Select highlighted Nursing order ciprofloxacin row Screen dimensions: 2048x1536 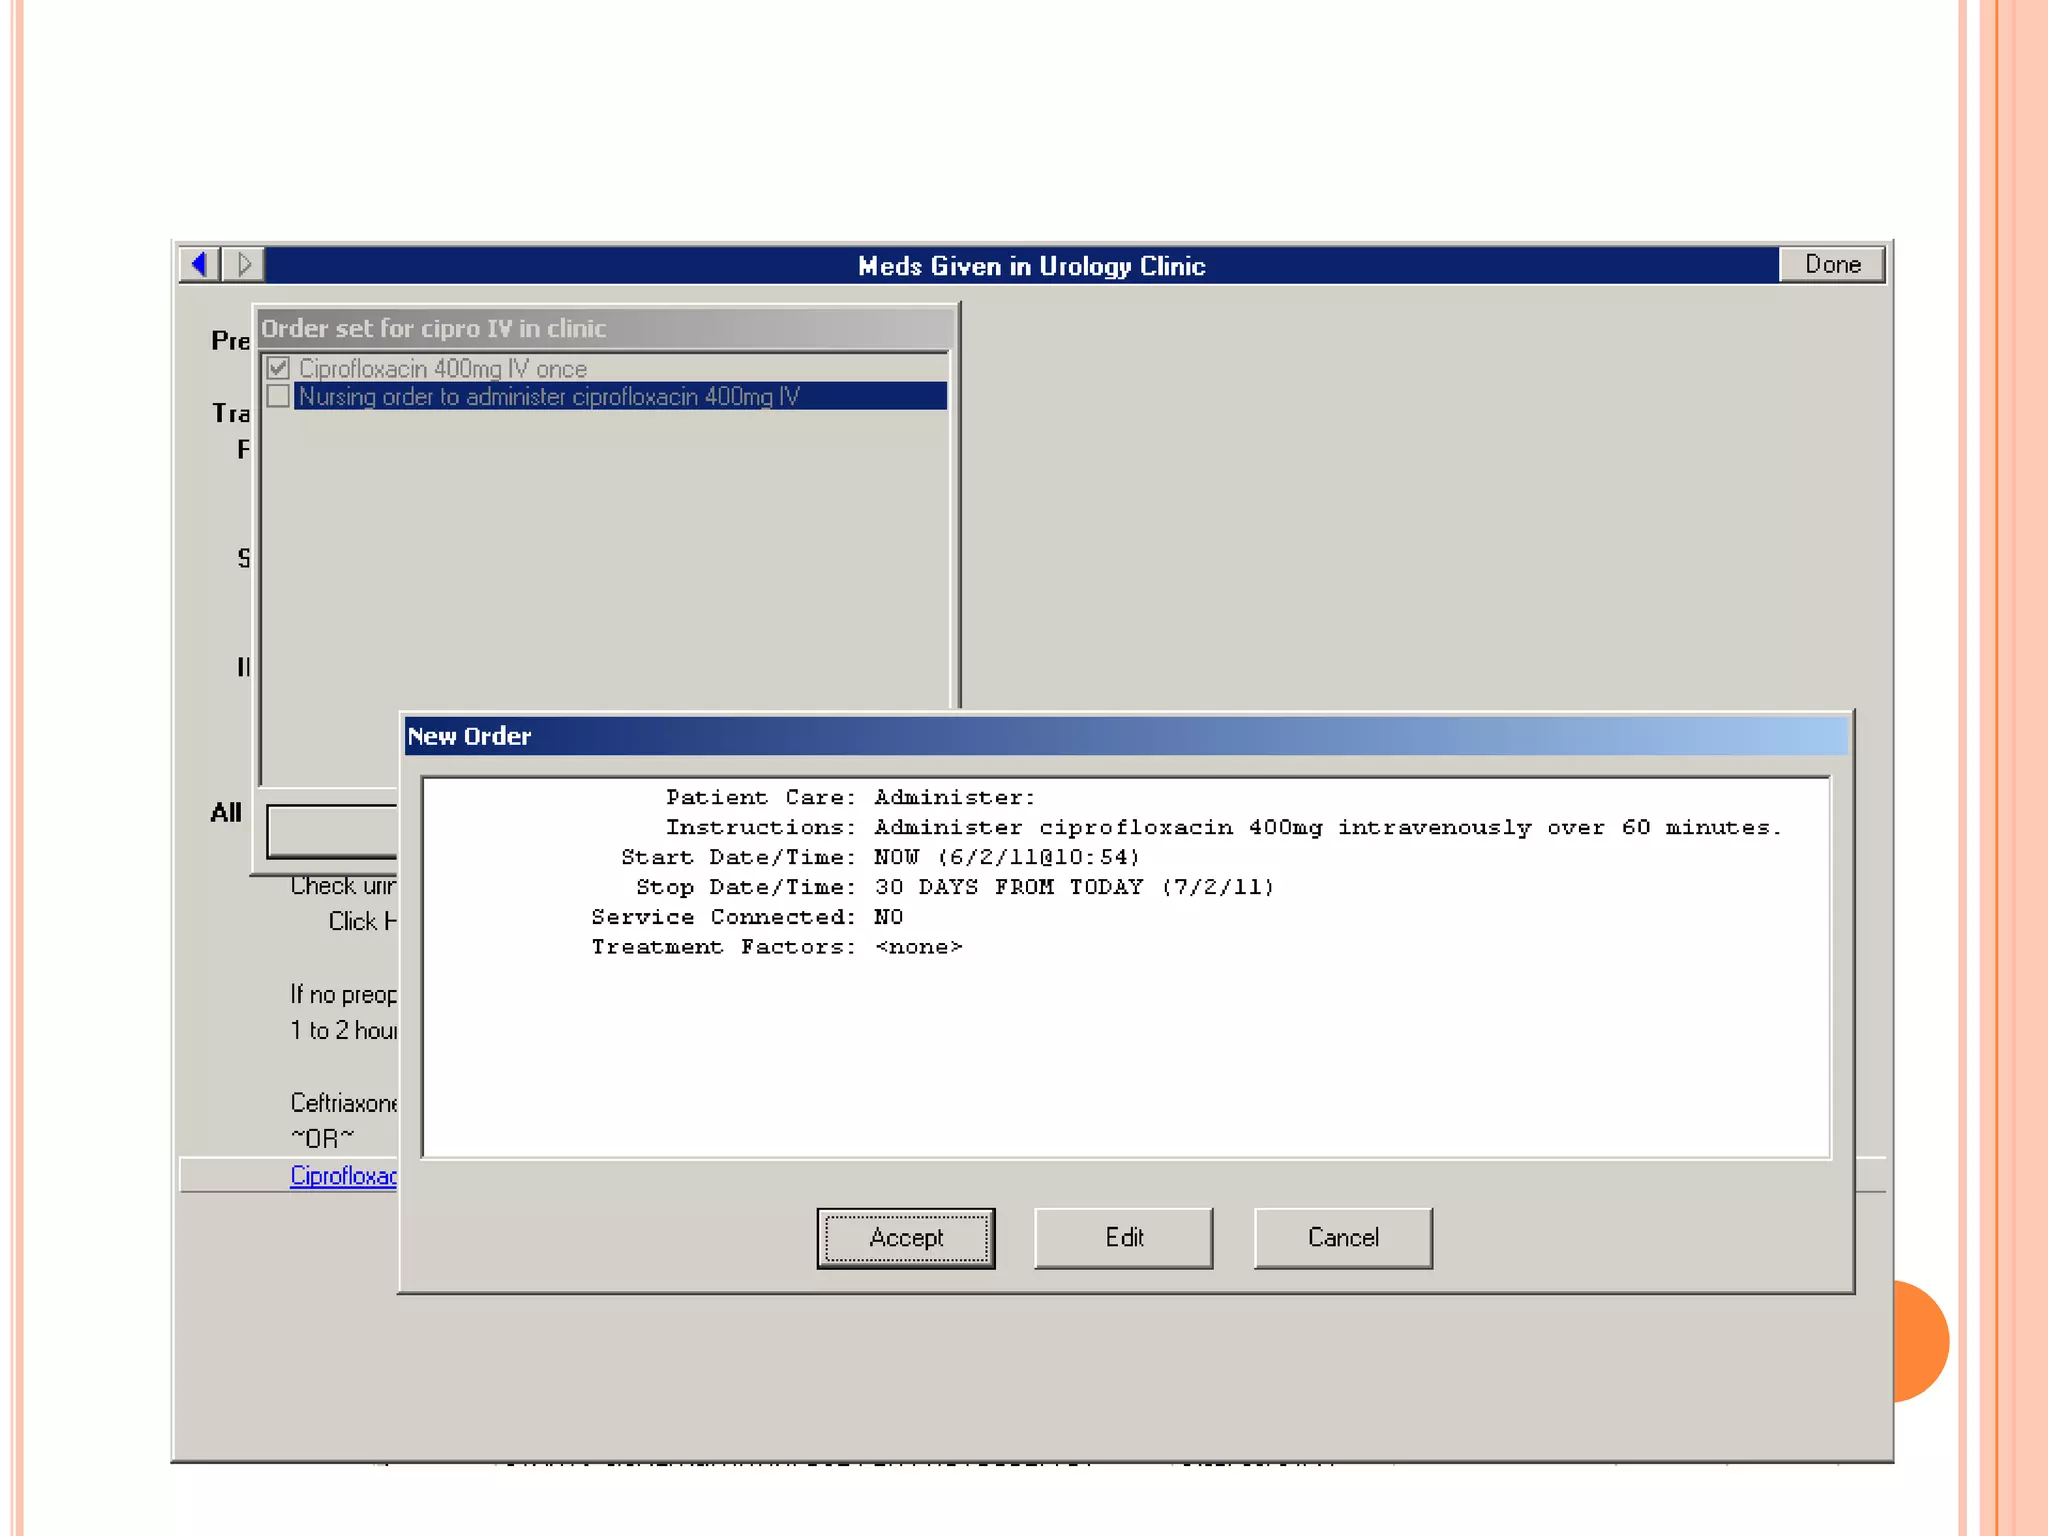(x=550, y=397)
